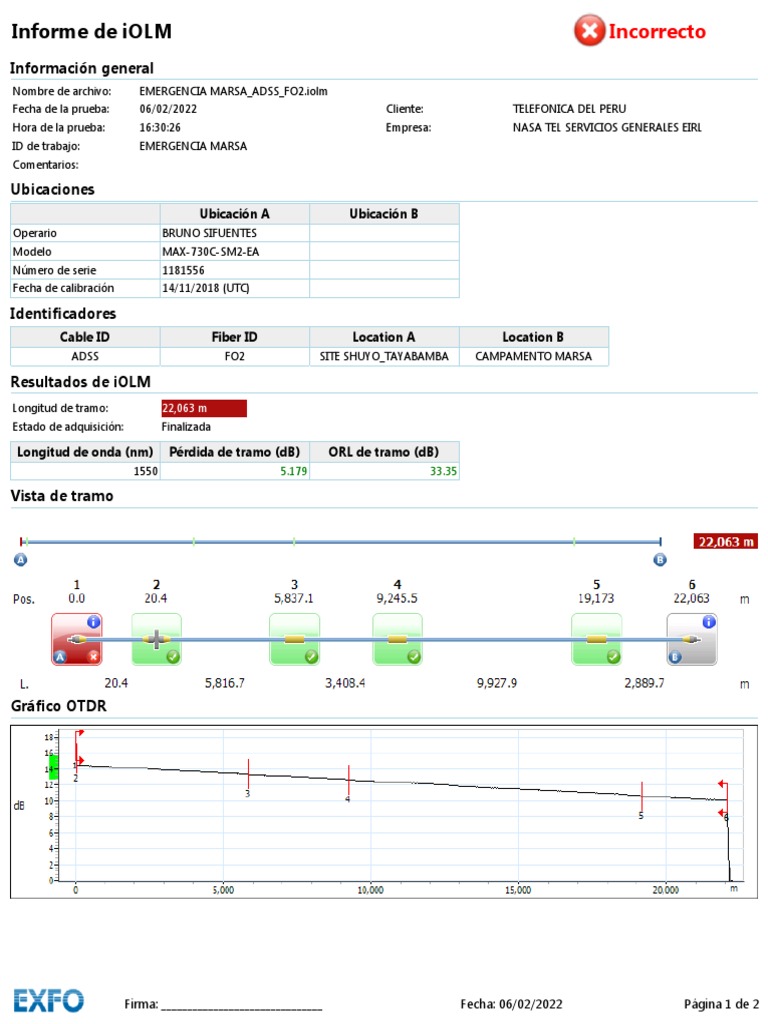
Task: Click file name EMERGENCIA MARSA_ADSS_FO2.iolm
Action: pos(233,91)
